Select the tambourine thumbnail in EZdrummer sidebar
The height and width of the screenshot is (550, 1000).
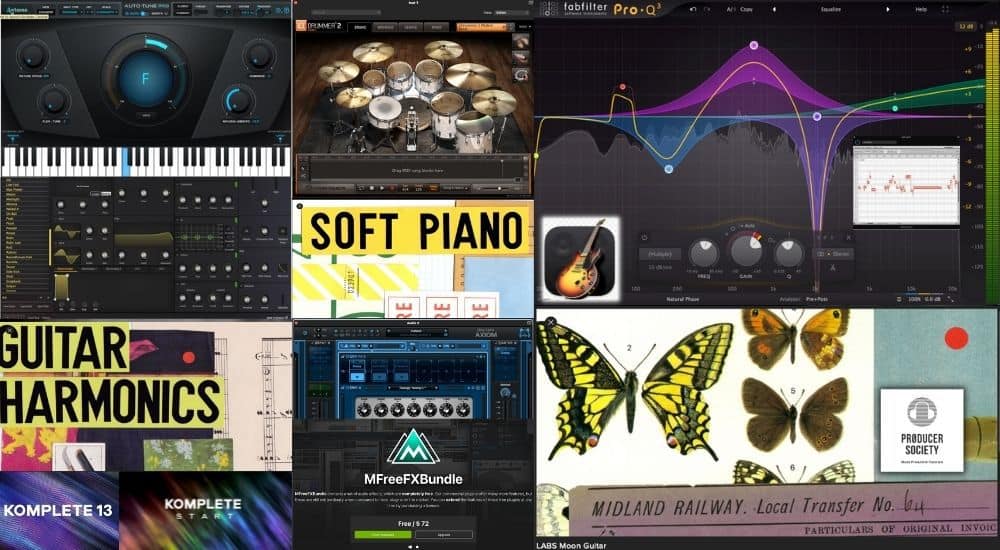tap(521, 75)
